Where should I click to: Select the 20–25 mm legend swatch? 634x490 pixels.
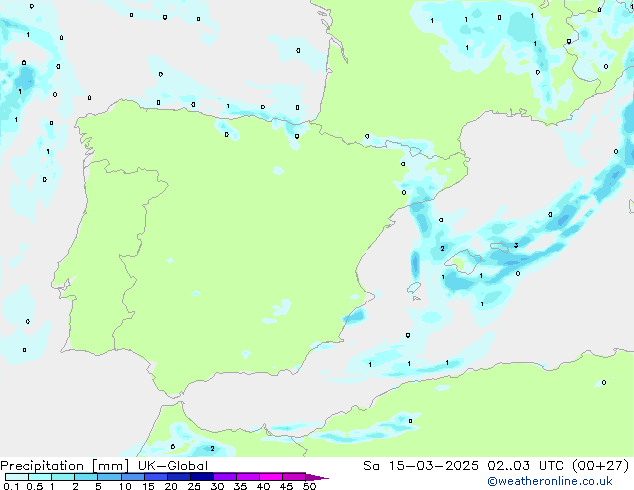(179, 477)
